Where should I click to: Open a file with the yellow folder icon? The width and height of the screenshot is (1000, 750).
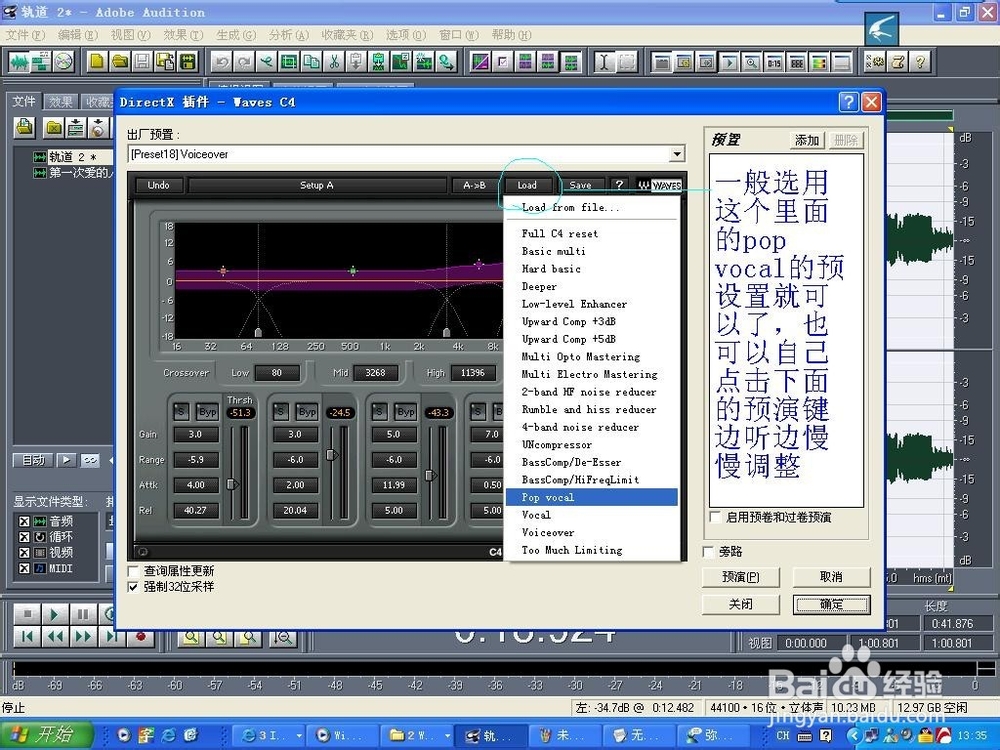coord(118,62)
